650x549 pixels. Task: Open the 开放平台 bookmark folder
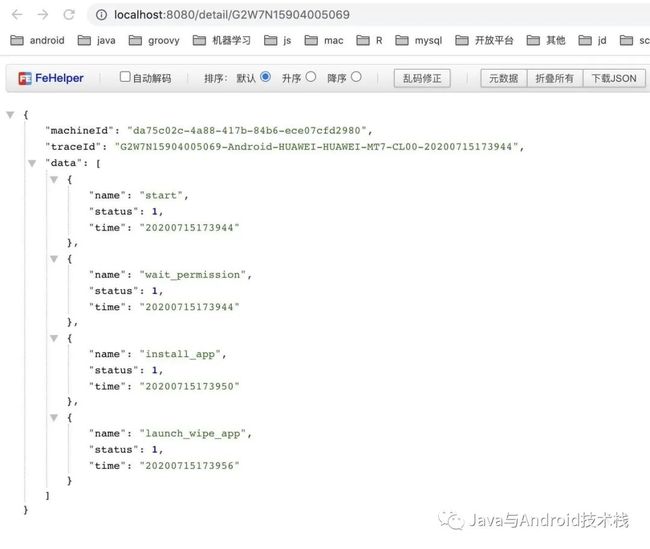484,40
